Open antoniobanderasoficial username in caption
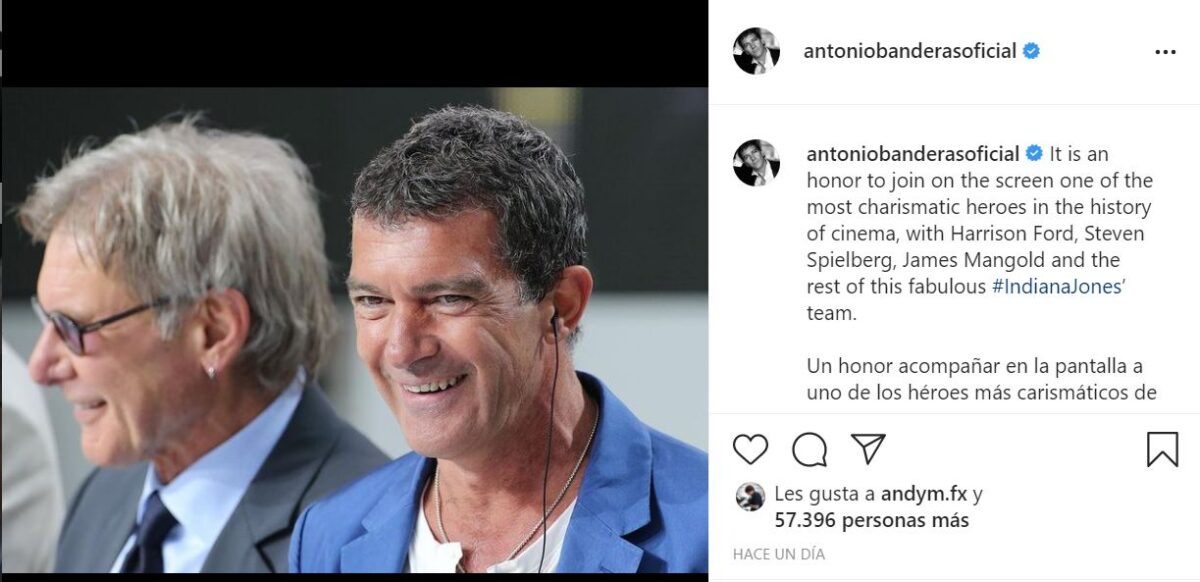 coord(912,154)
